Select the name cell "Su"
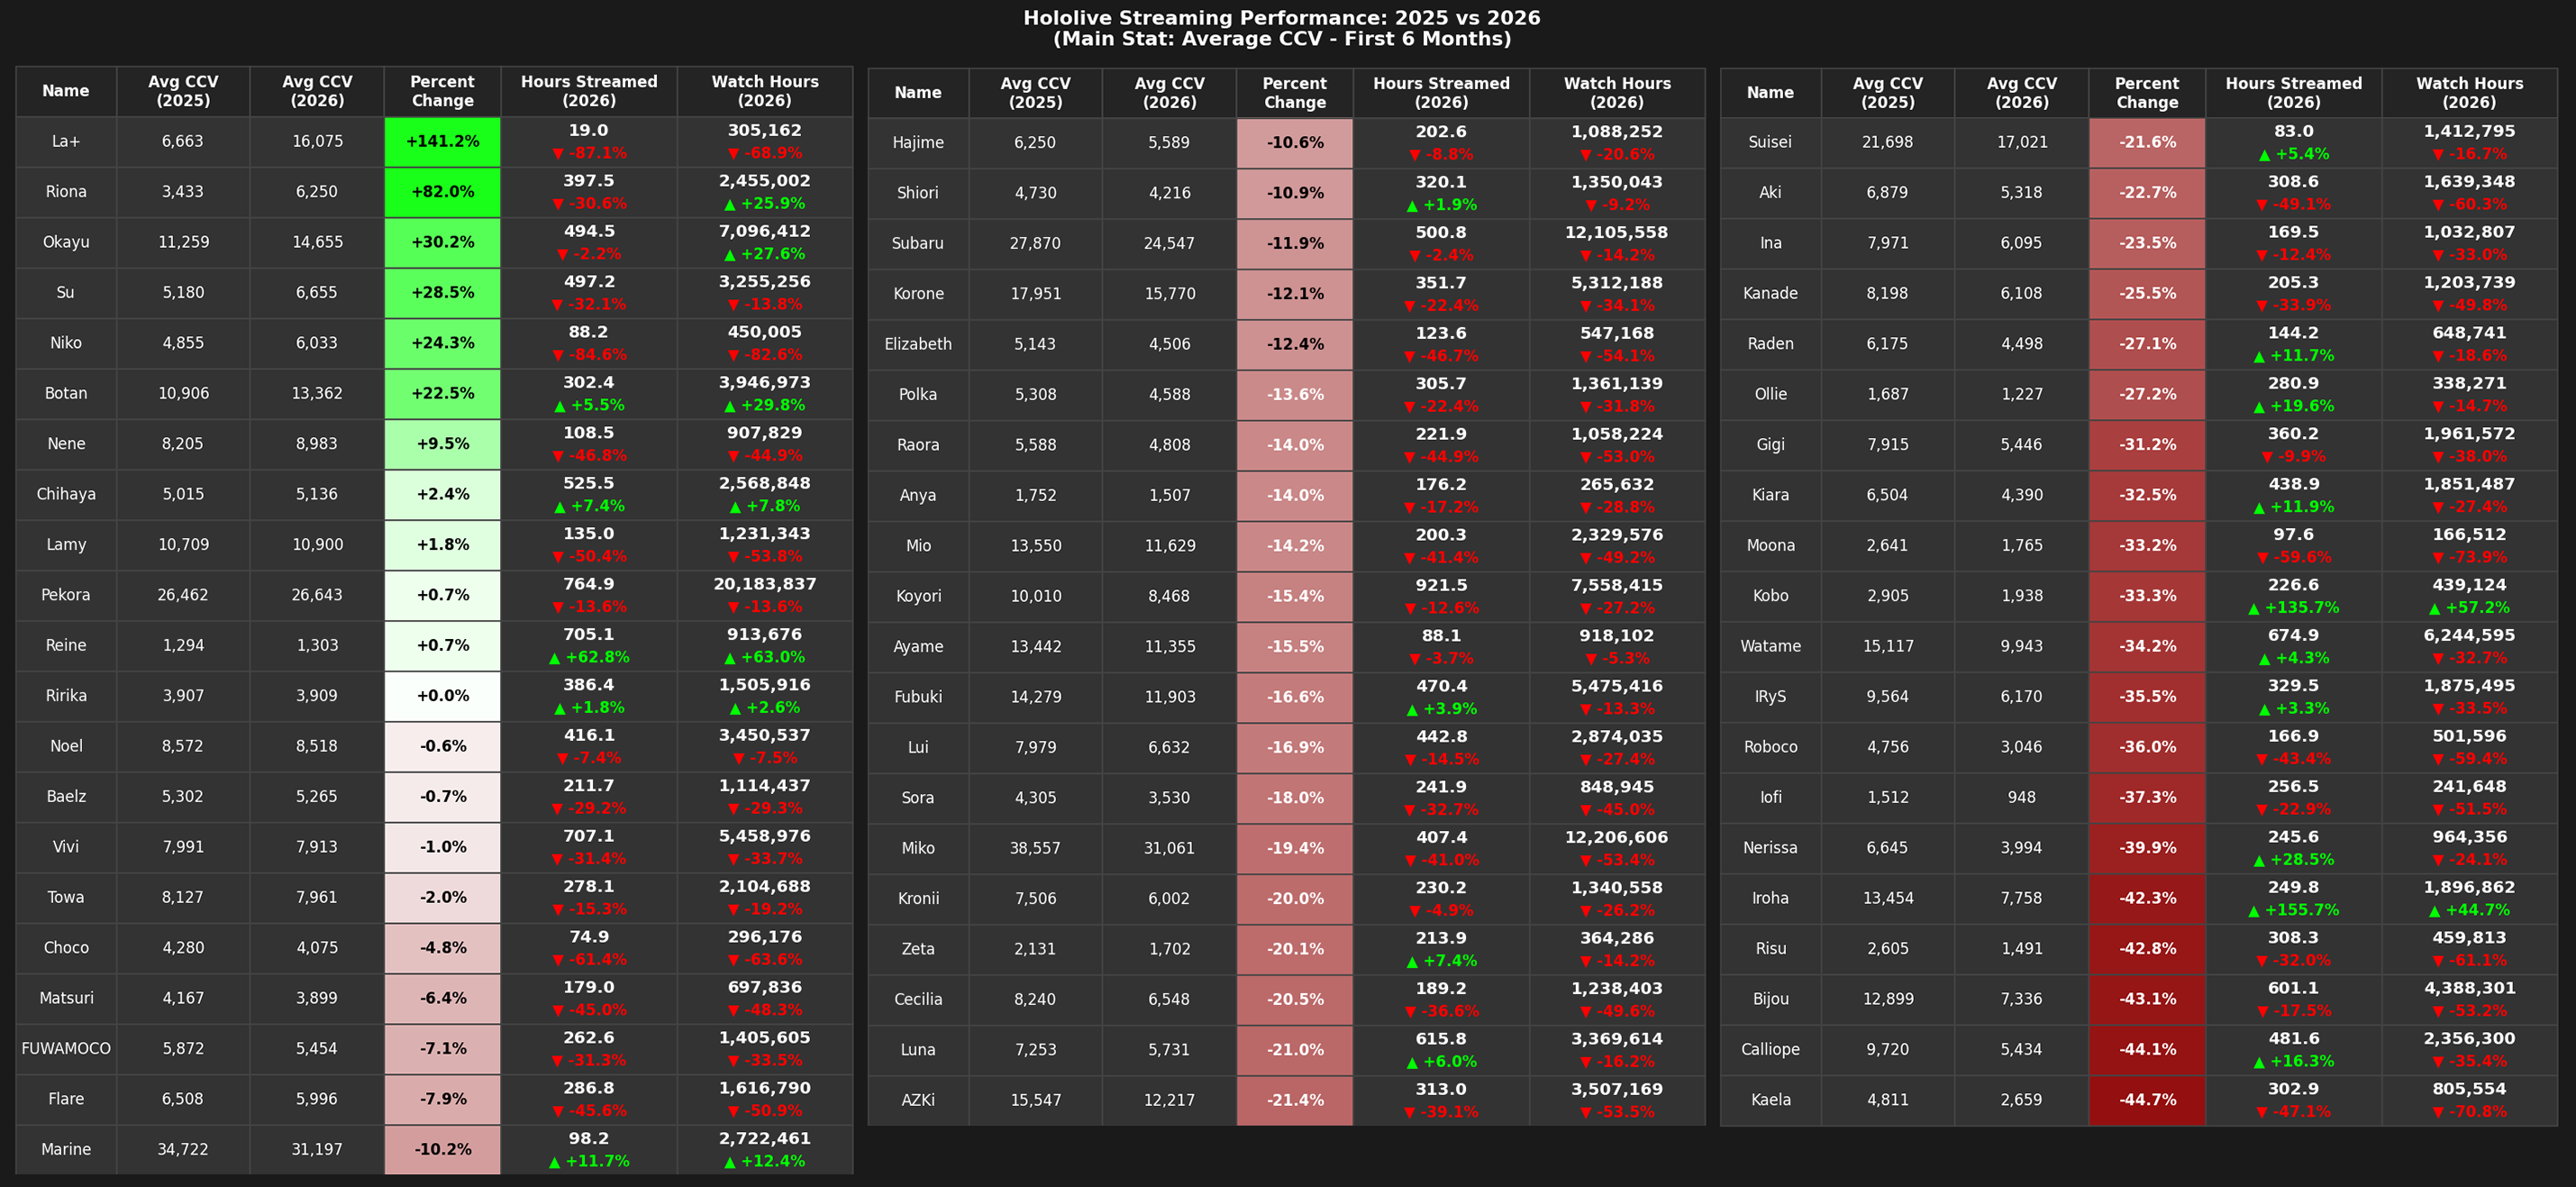The image size is (2576, 1187). [66, 293]
